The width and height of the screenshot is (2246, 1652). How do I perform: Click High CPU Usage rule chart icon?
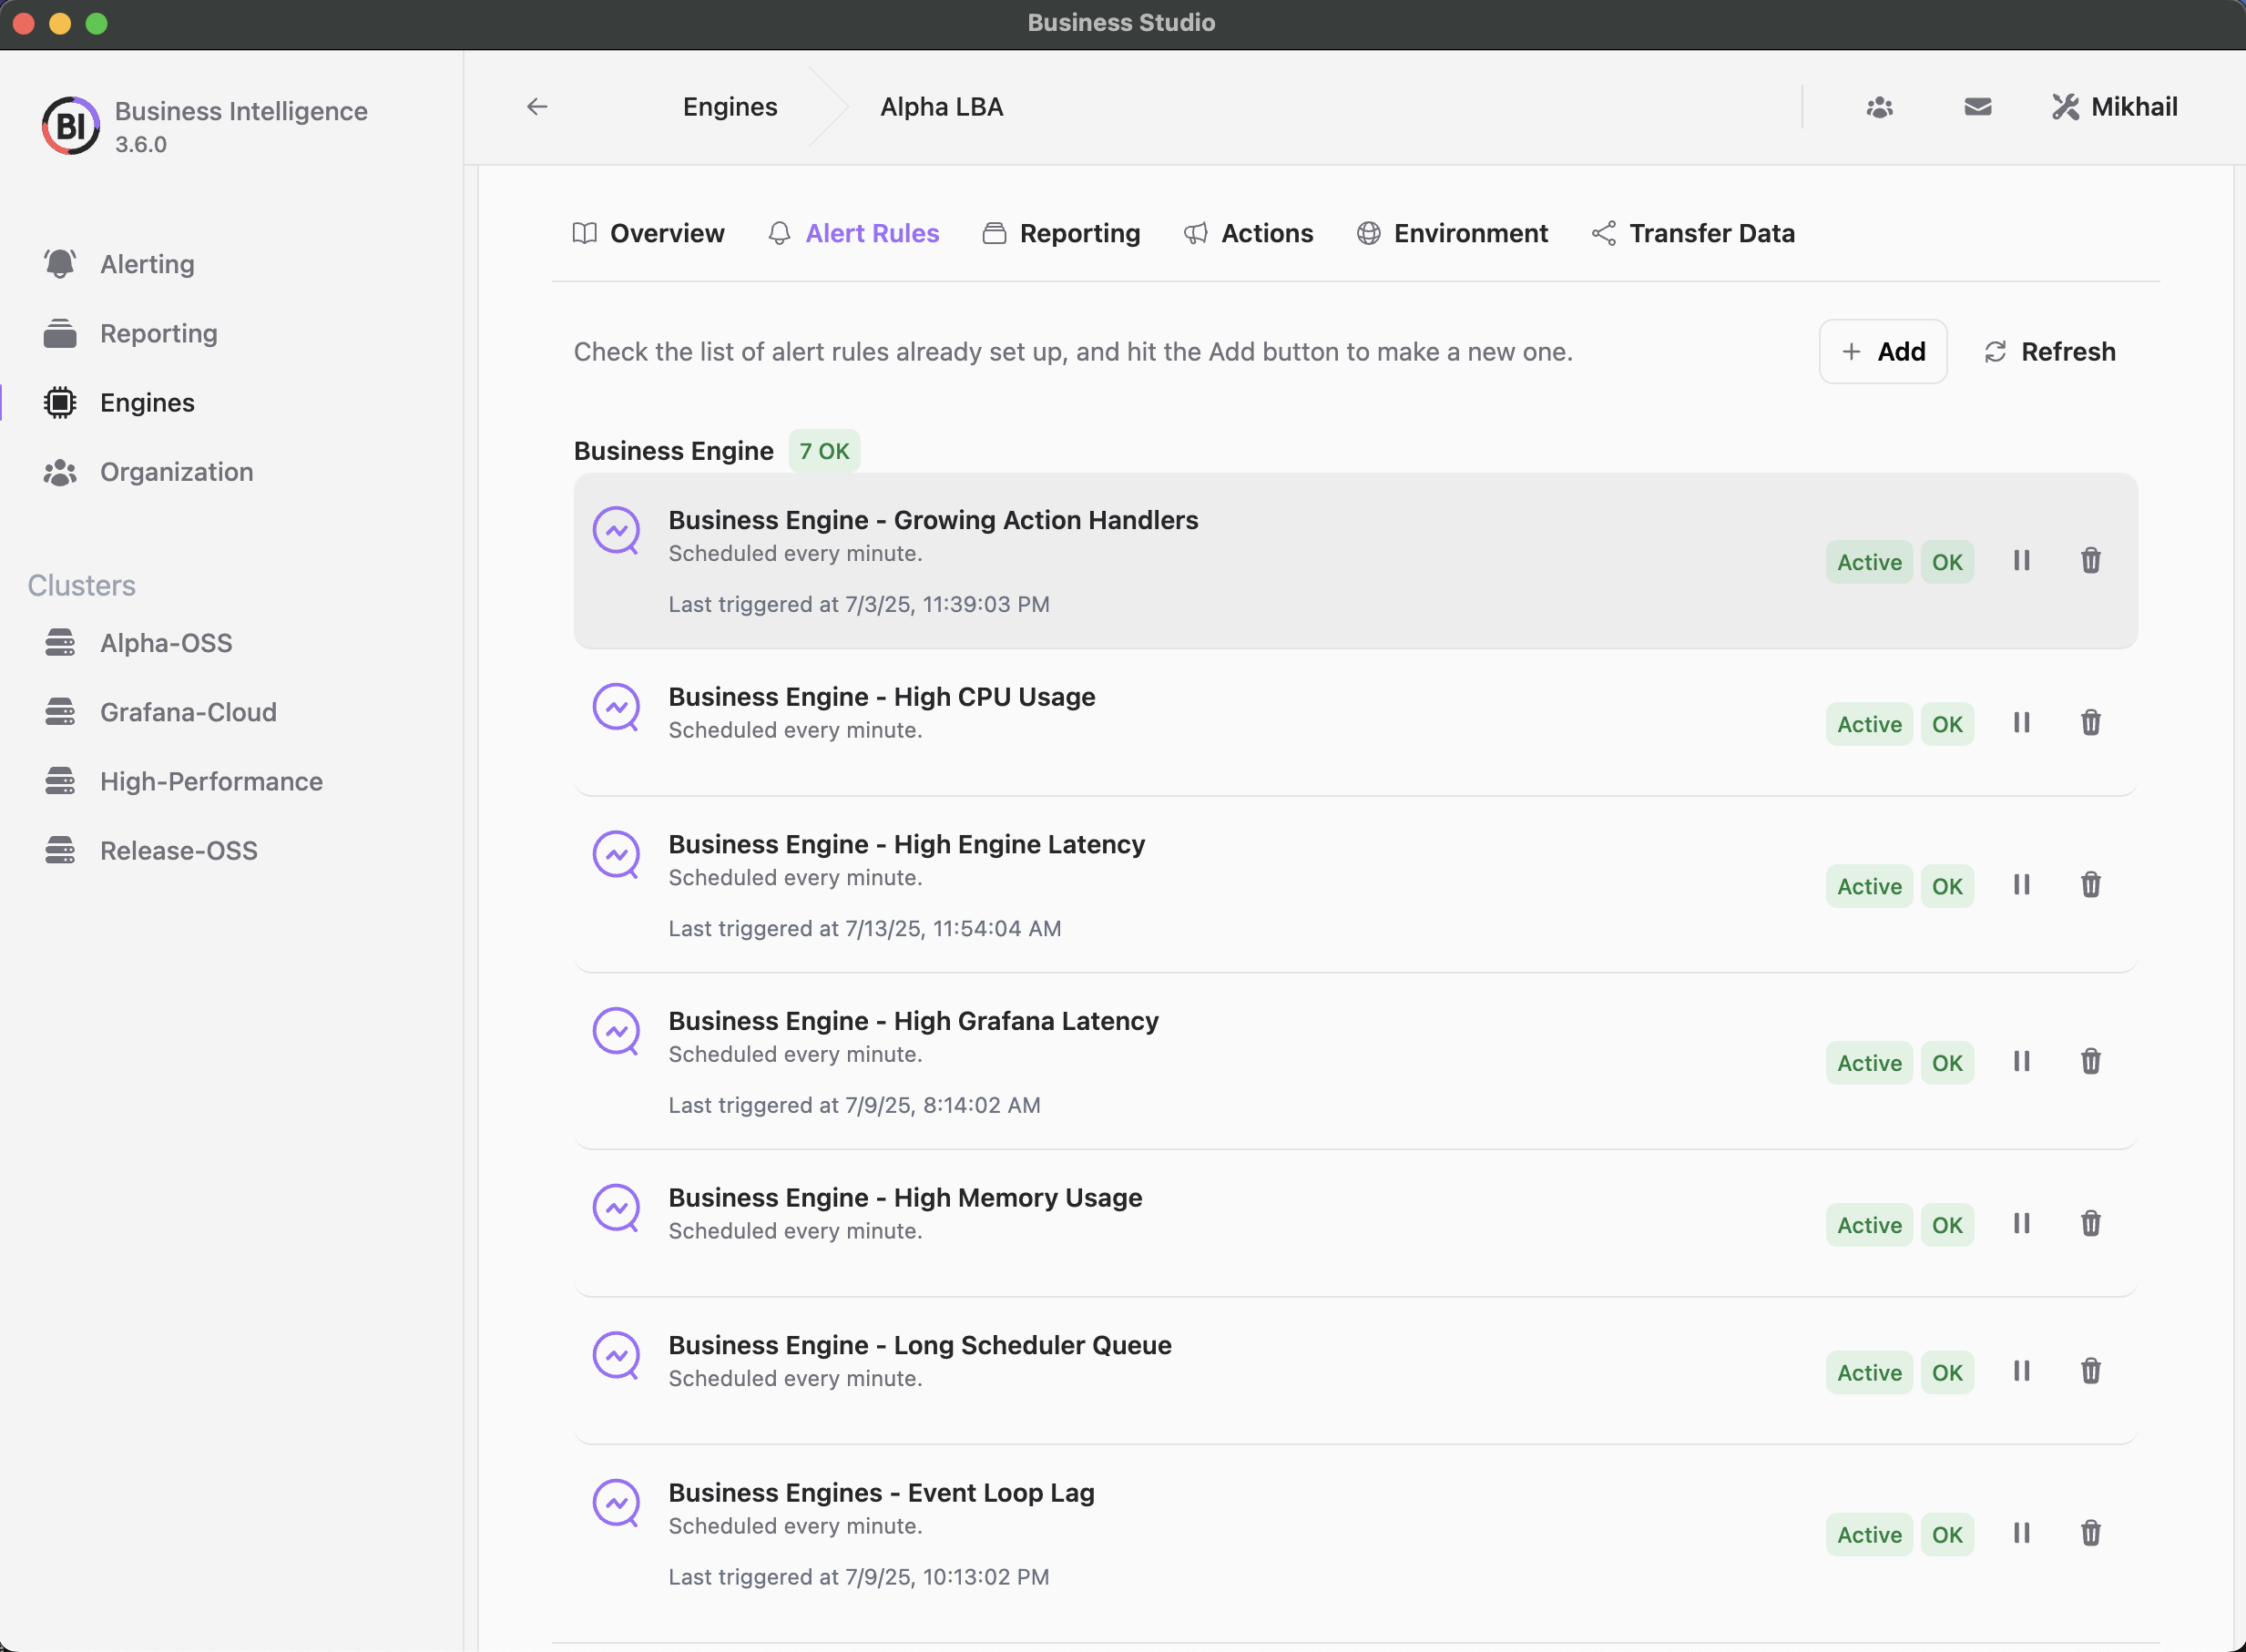[617, 707]
